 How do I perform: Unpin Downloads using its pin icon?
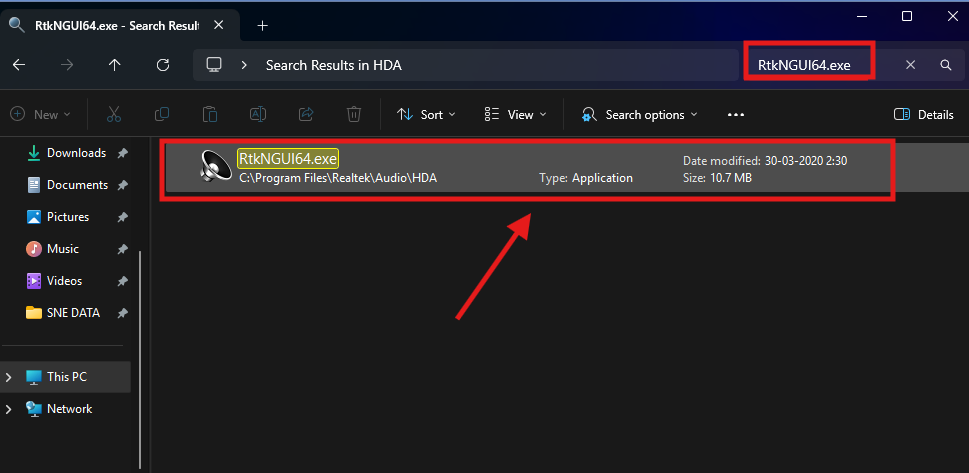[x=123, y=153]
